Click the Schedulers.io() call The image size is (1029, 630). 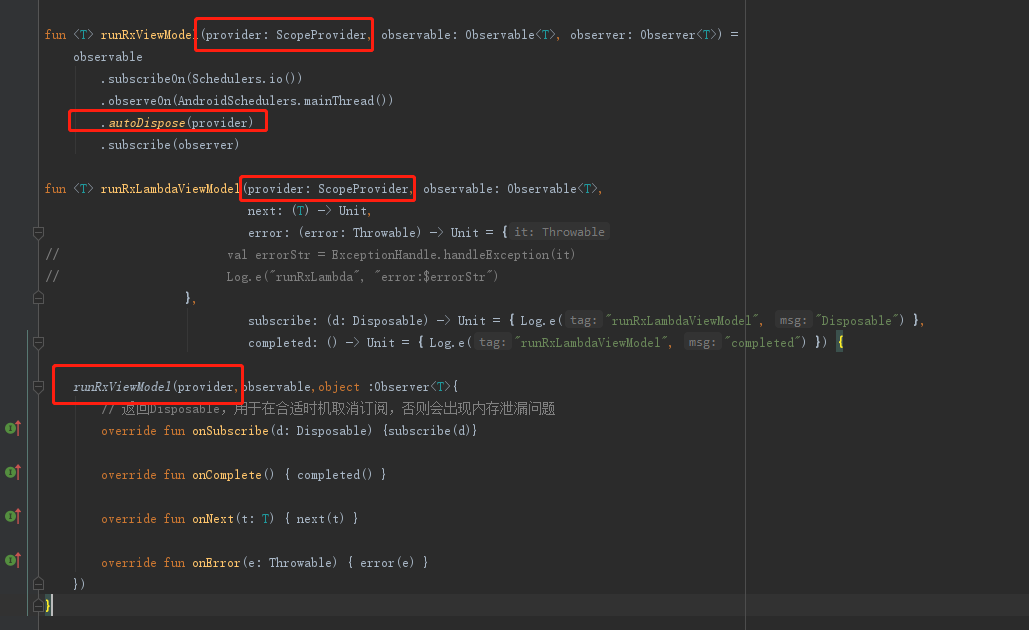245,79
